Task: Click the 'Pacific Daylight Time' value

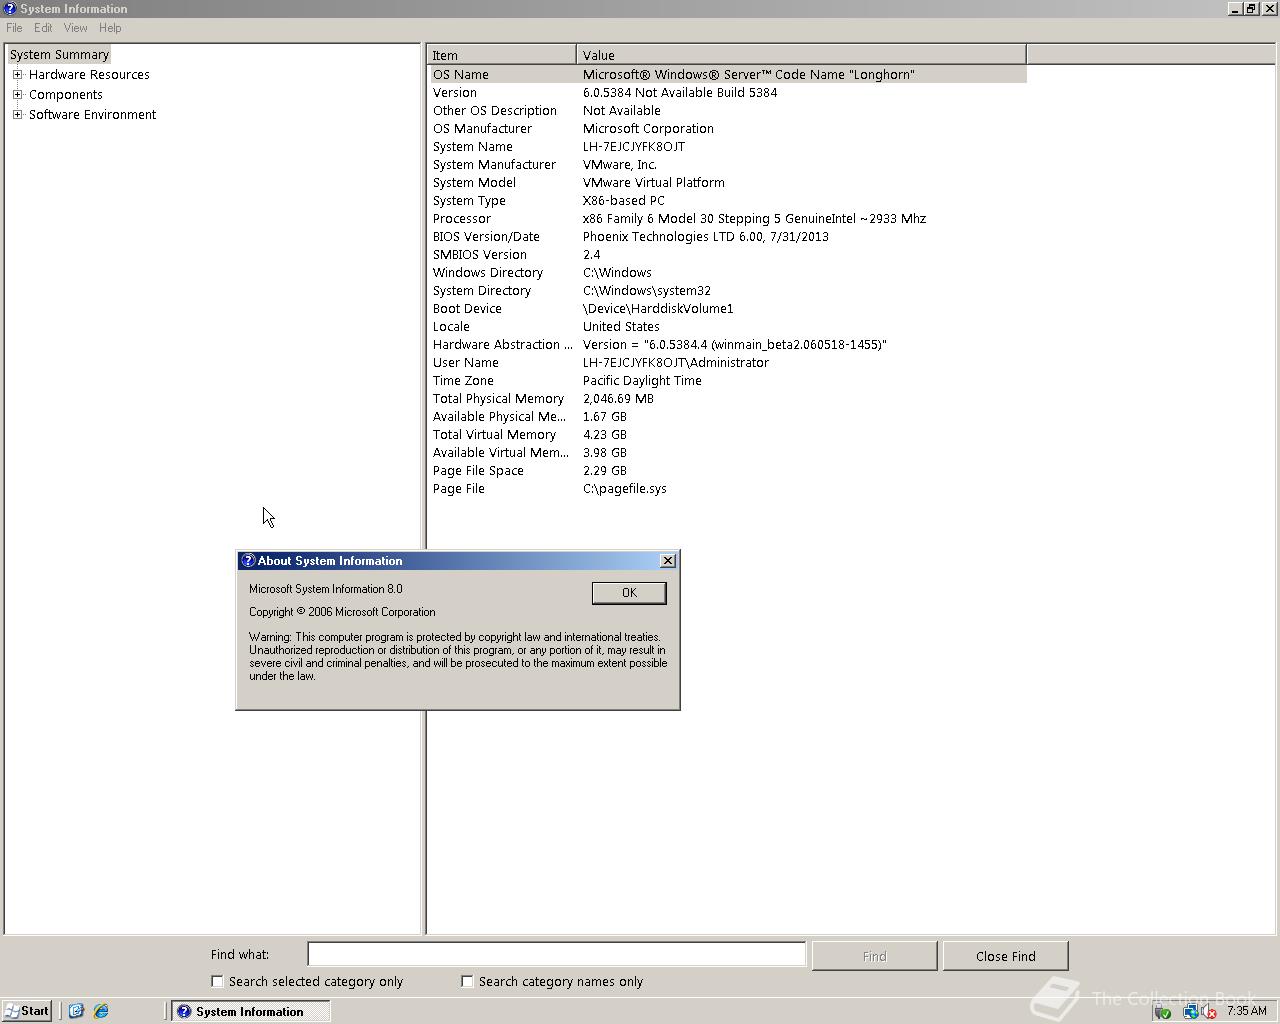Action: point(642,381)
